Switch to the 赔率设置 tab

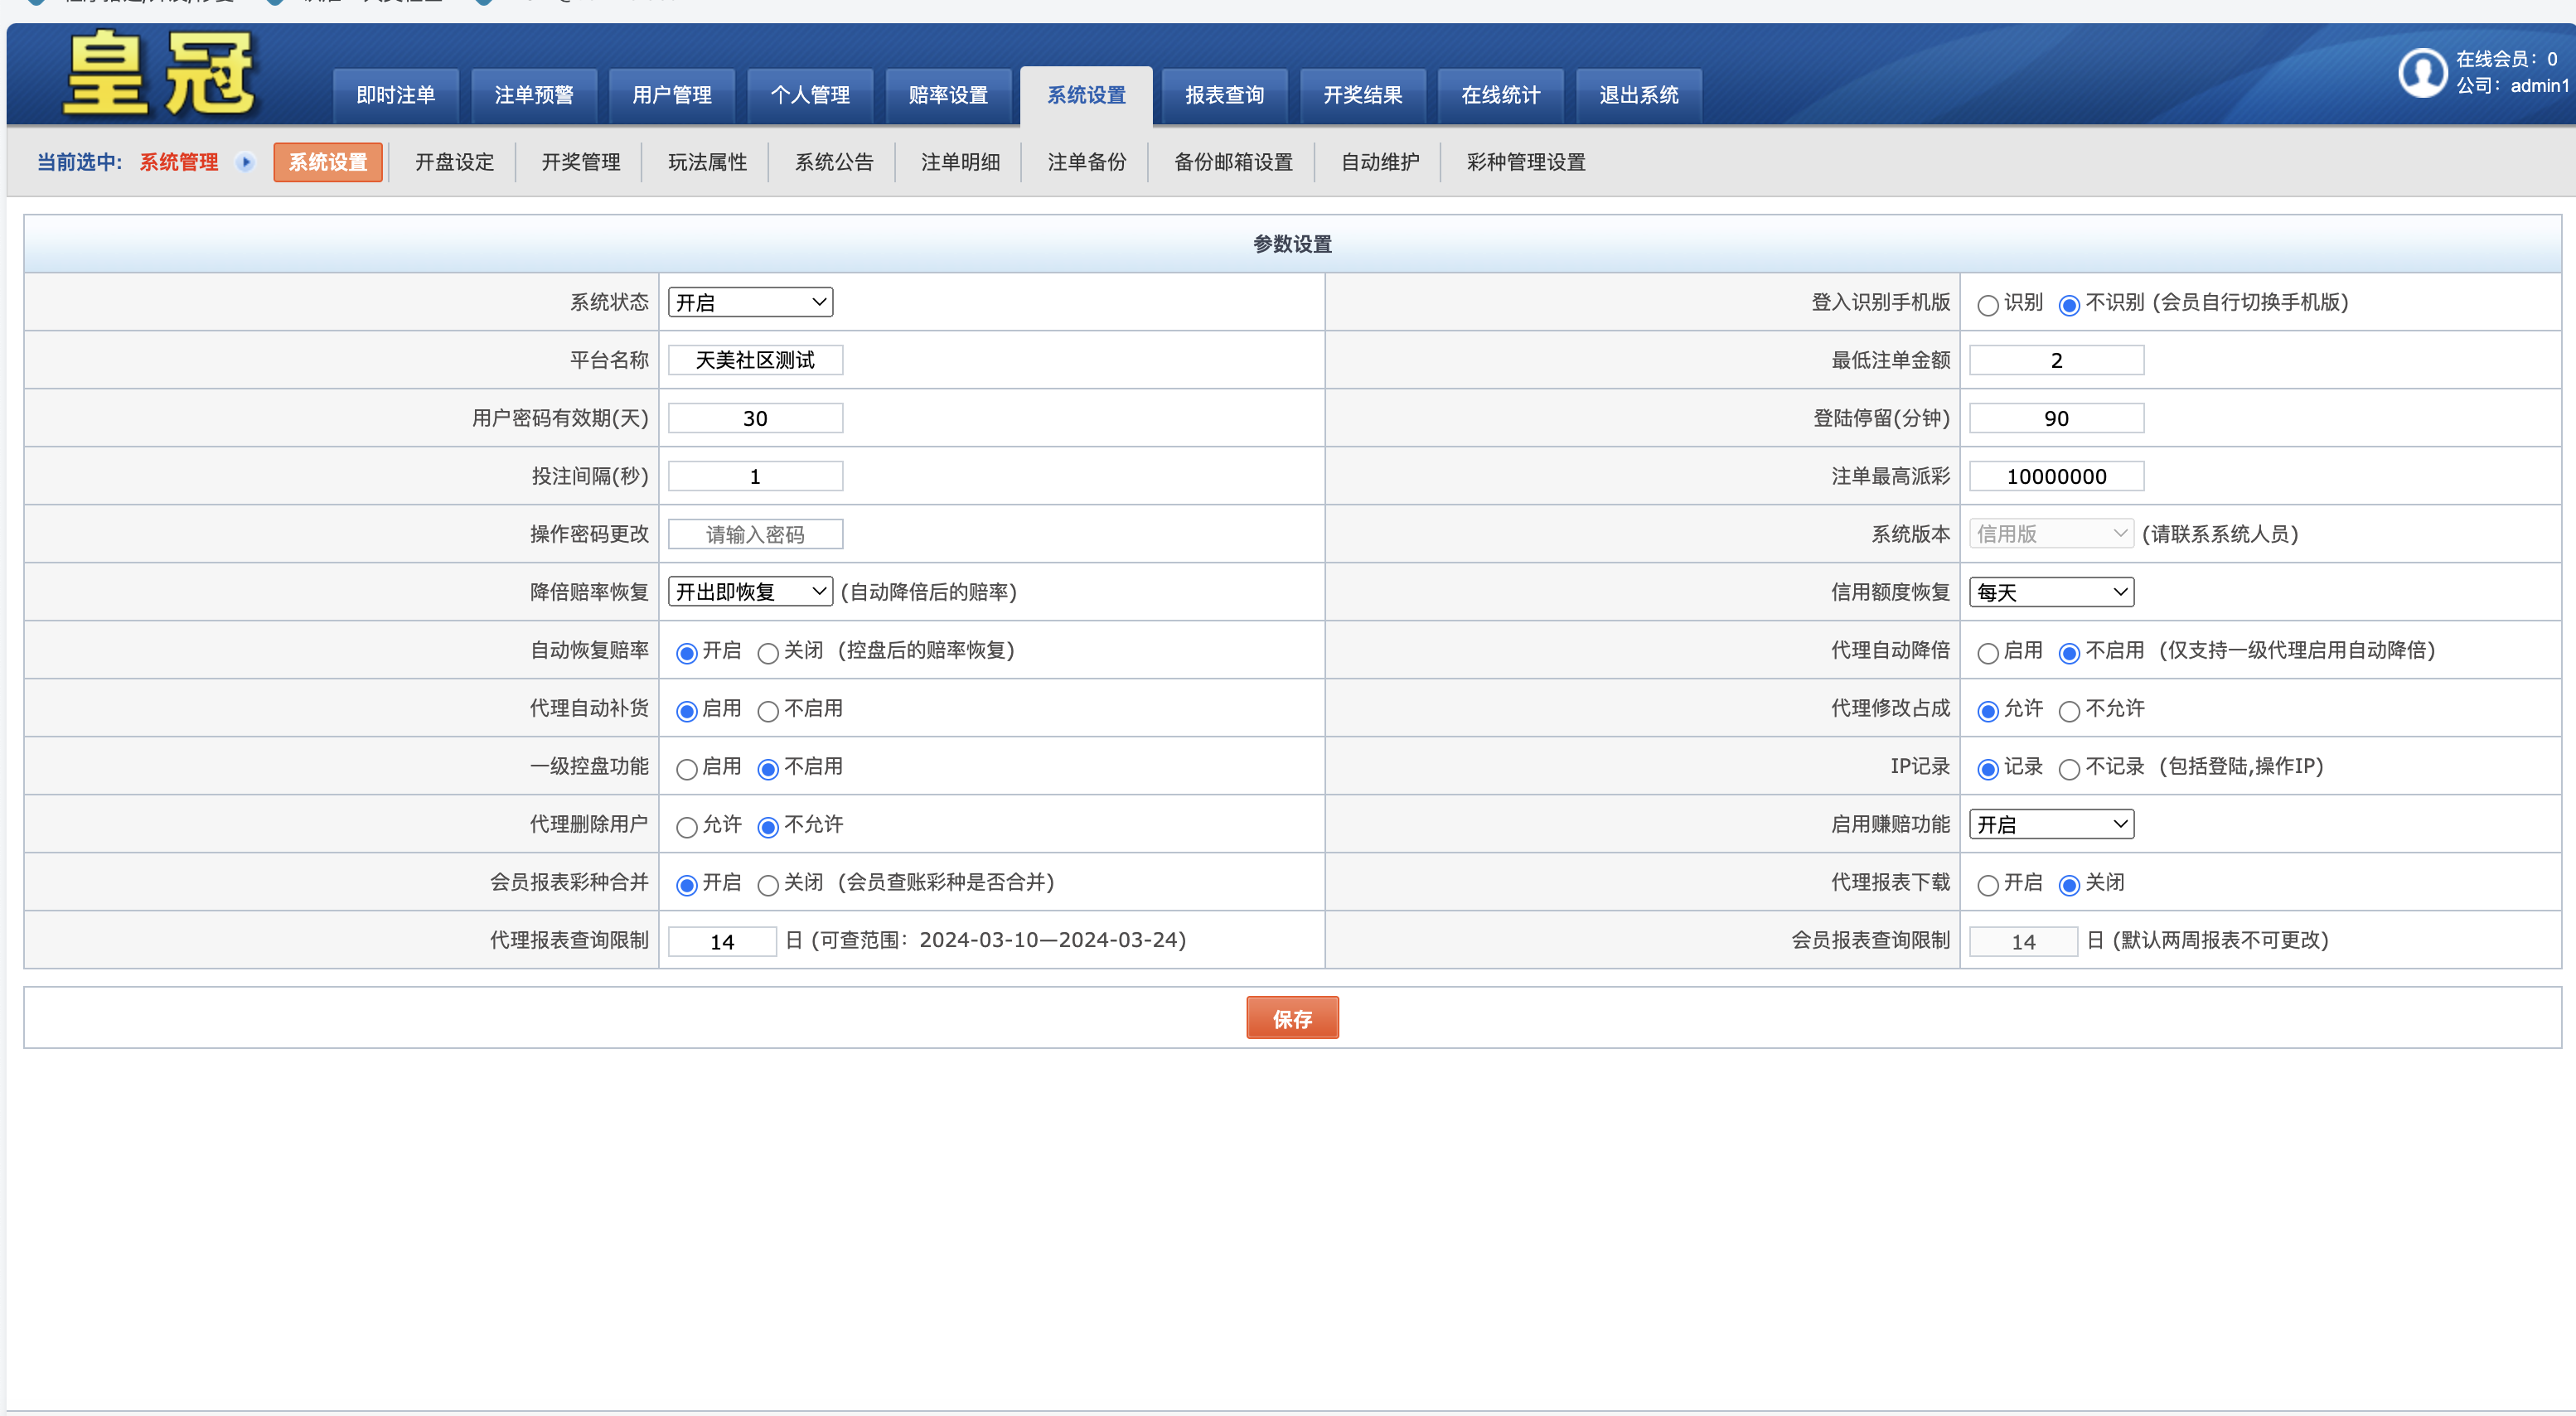tap(947, 95)
